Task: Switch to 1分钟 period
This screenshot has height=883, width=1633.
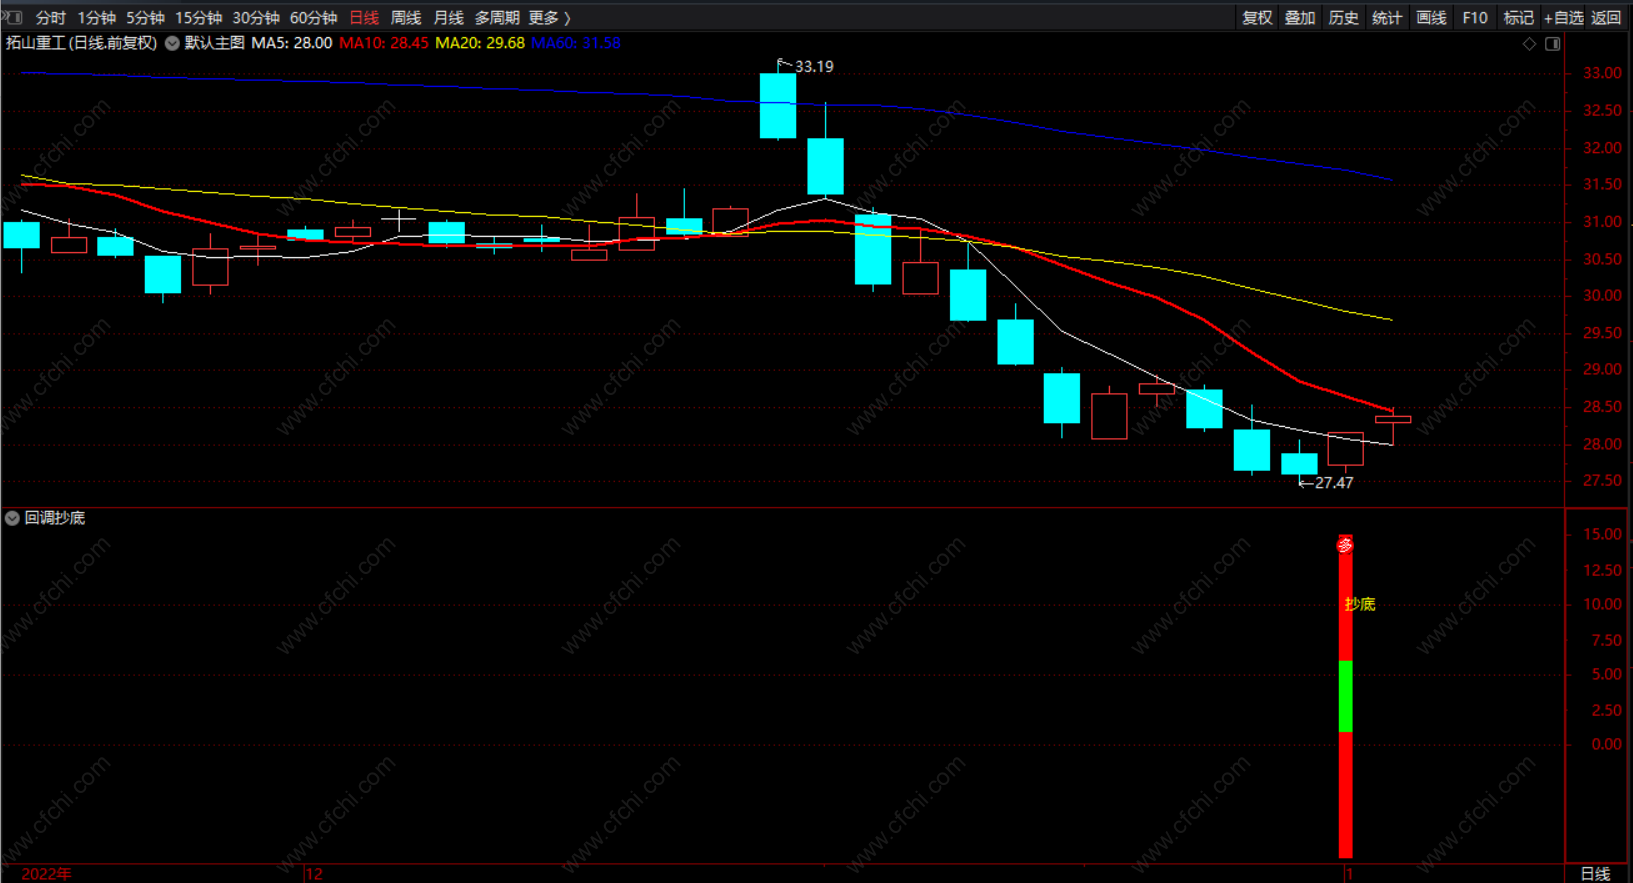Action: [97, 18]
